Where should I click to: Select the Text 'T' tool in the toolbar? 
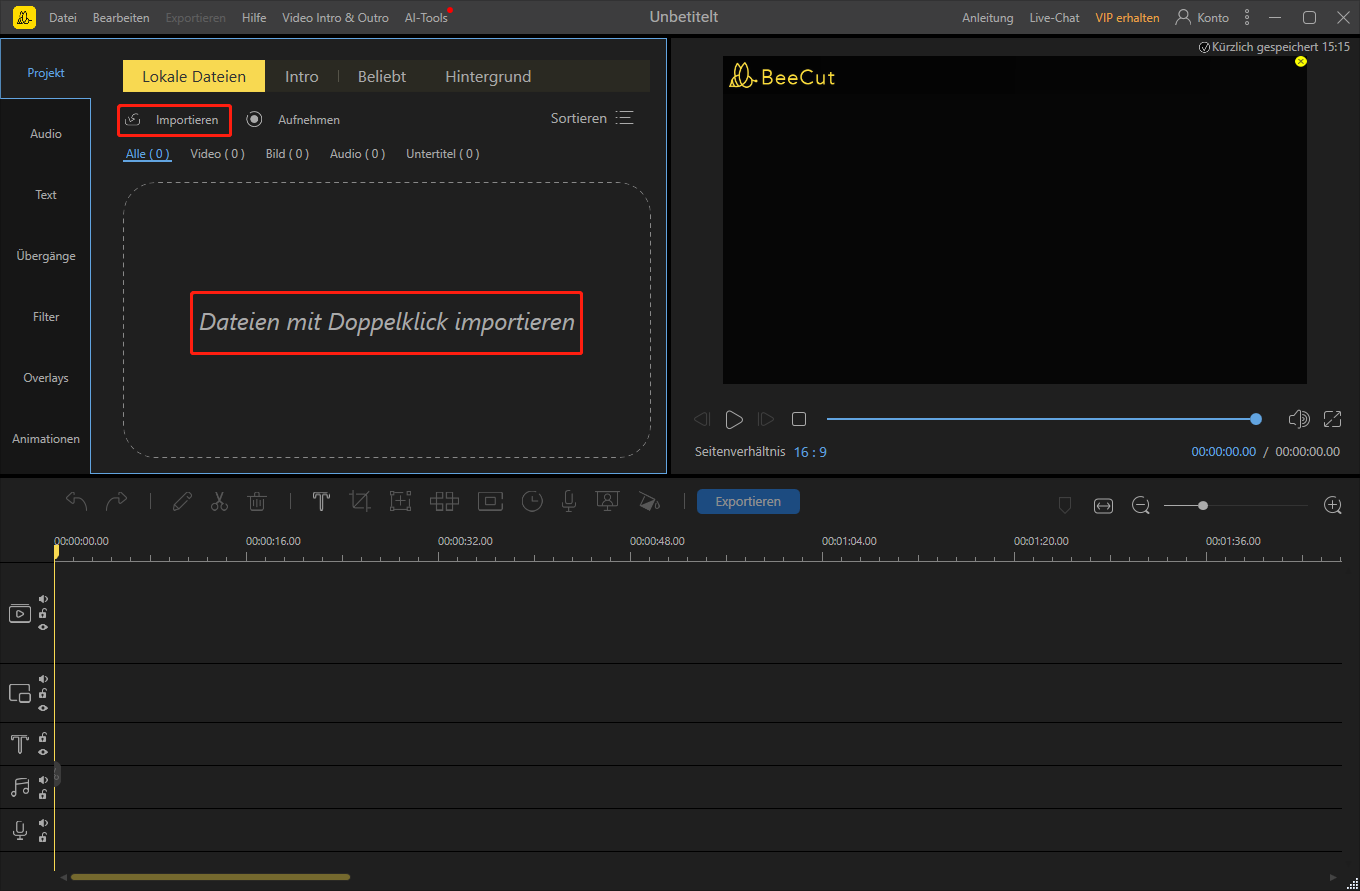pyautogui.click(x=321, y=501)
